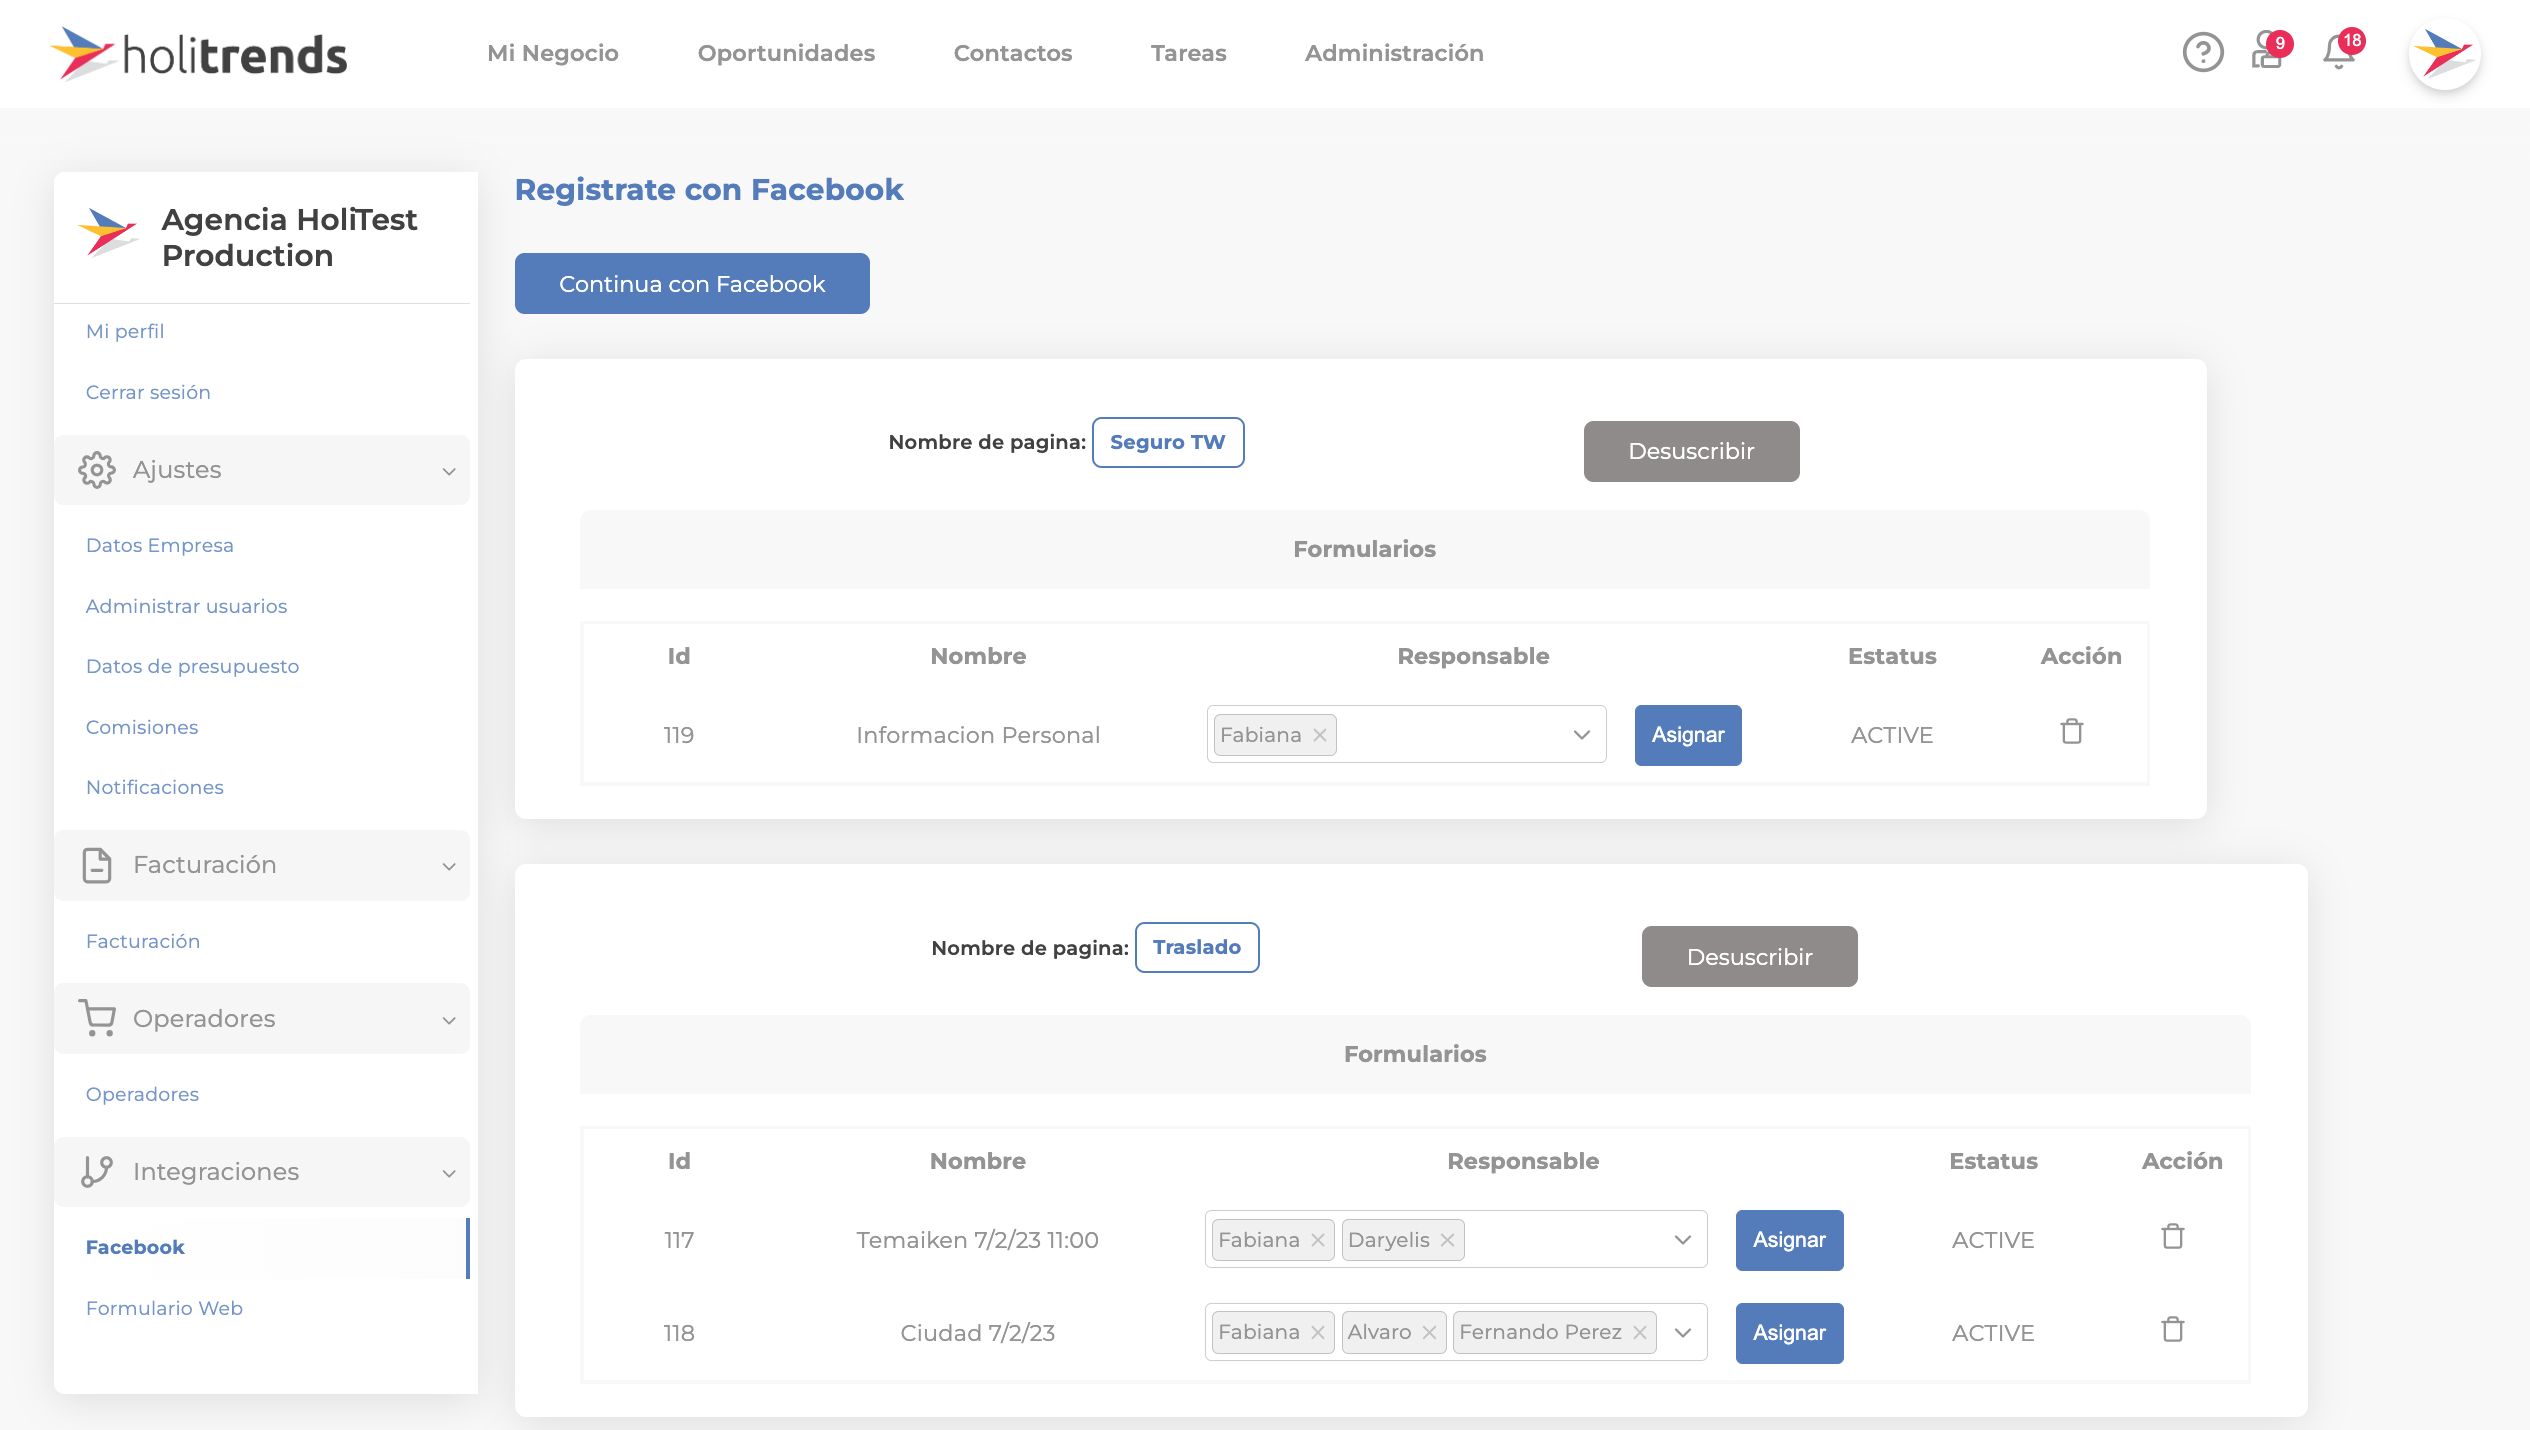Click Cerrar sesión link
Image resolution: width=2530 pixels, height=1430 pixels.
(x=148, y=392)
